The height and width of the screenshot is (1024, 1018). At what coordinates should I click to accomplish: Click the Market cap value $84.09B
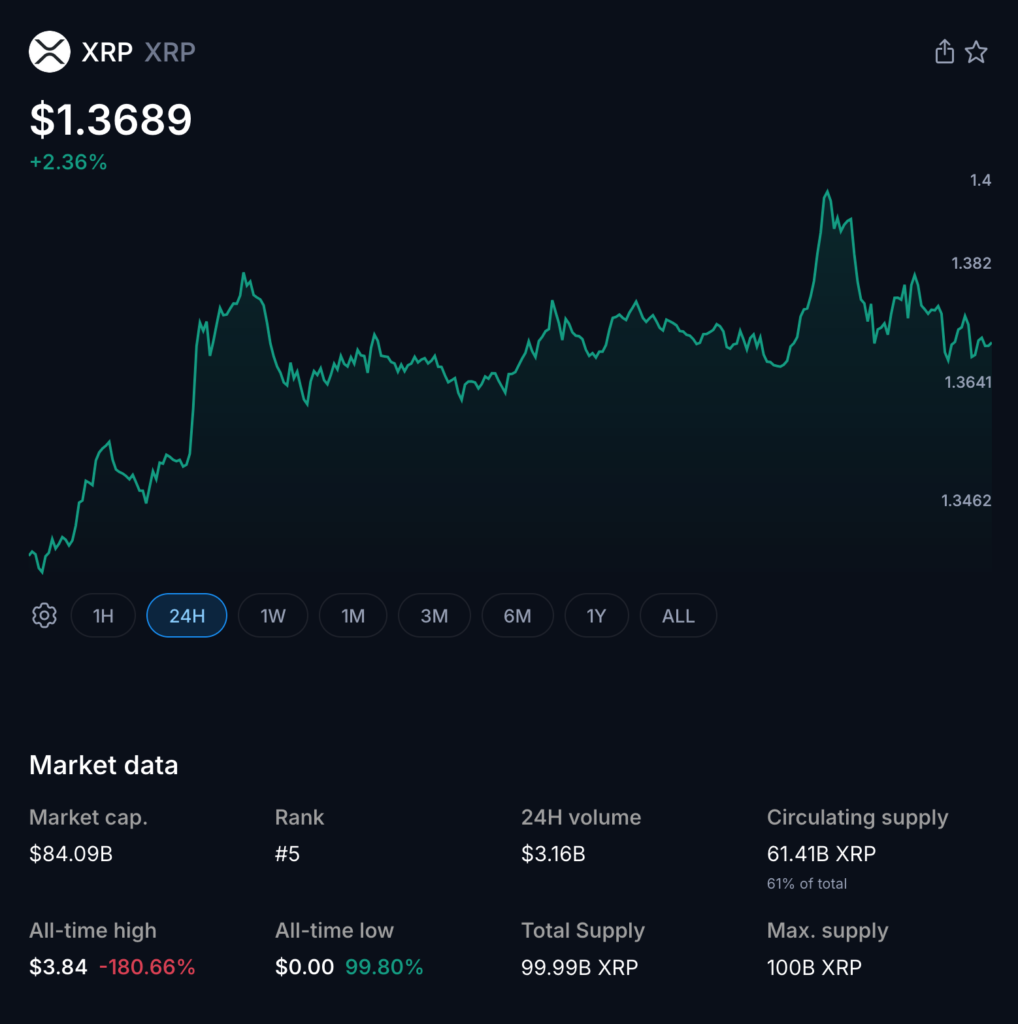tap(84, 854)
